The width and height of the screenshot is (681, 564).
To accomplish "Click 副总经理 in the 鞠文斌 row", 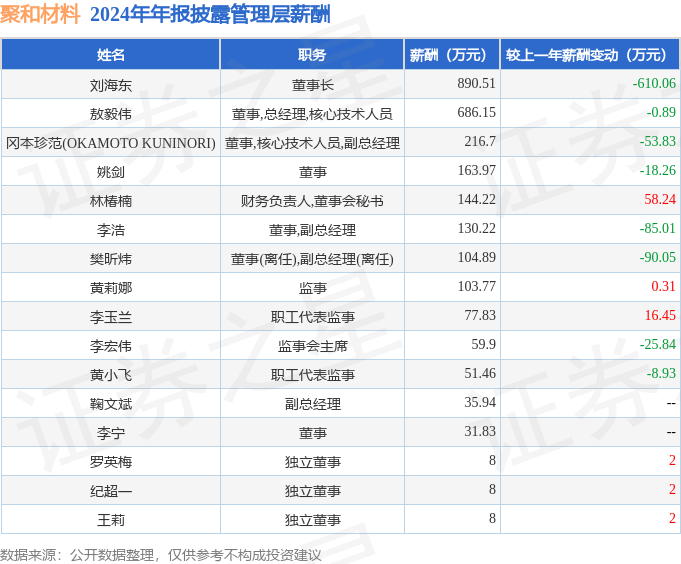I will click(312, 404).
